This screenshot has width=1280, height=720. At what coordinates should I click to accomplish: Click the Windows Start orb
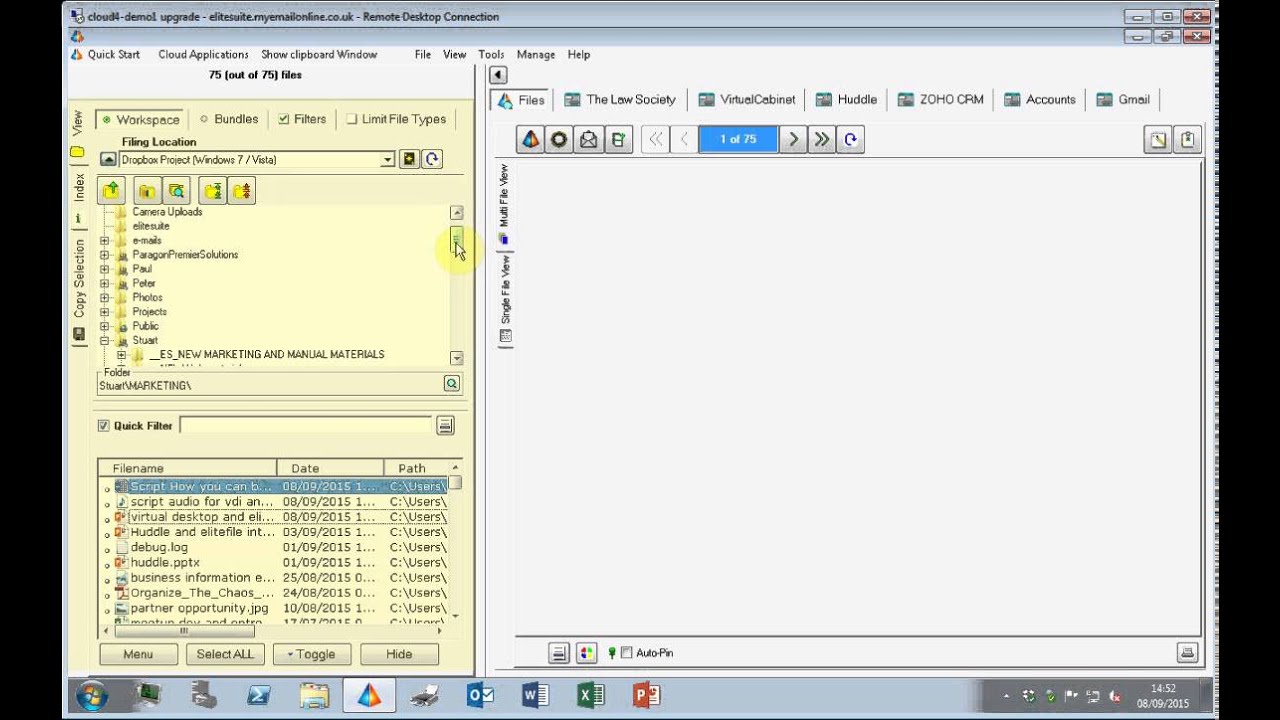91,695
